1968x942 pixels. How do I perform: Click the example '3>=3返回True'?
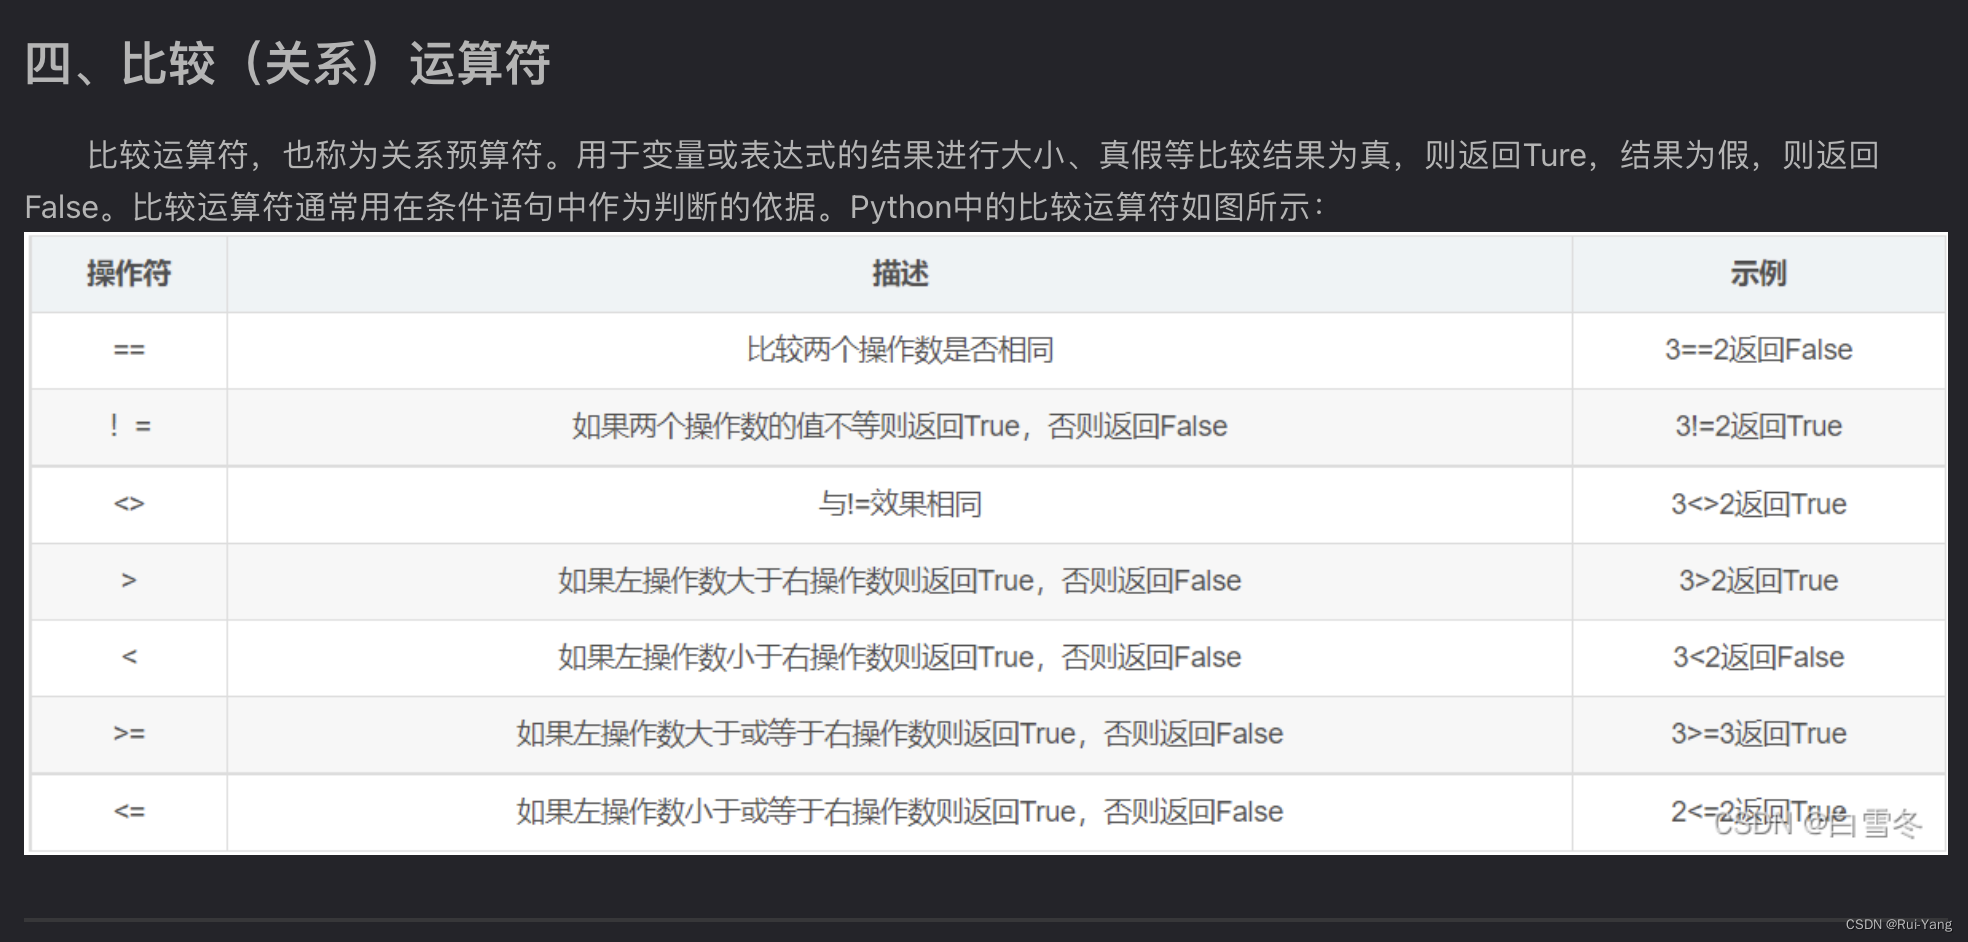click(x=1759, y=734)
